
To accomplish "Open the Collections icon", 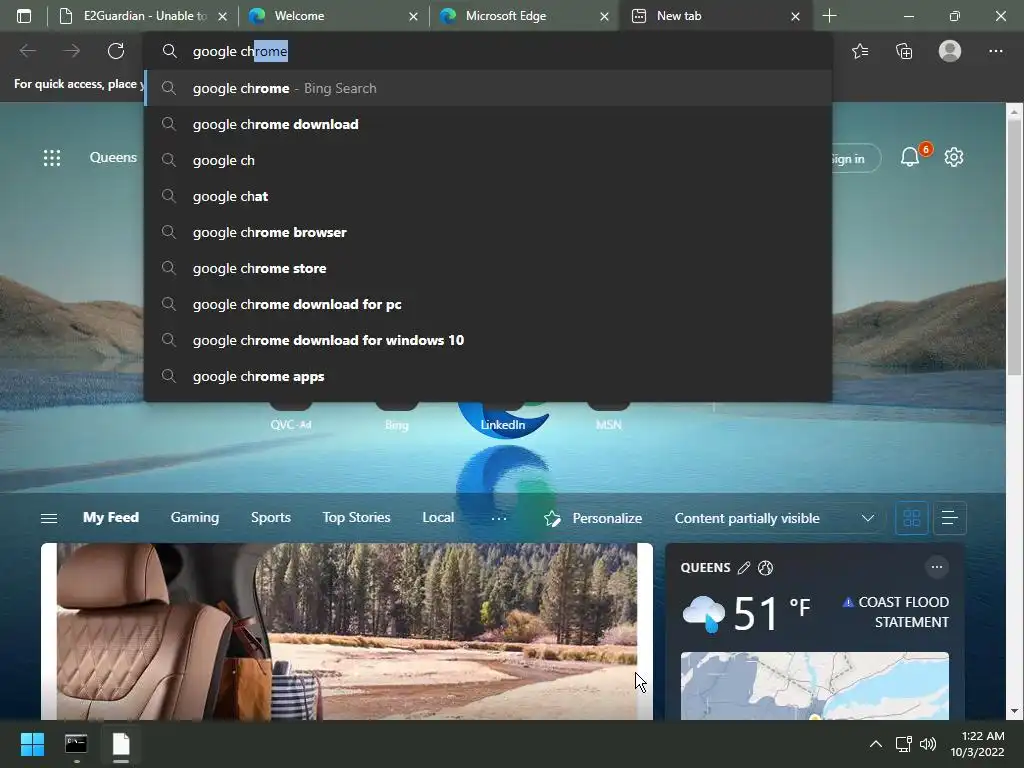I will 904,51.
